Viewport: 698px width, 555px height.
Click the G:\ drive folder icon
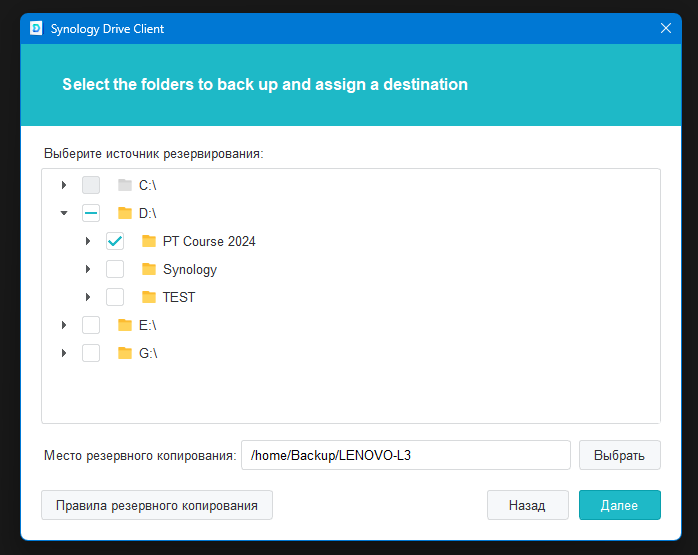[x=125, y=353]
